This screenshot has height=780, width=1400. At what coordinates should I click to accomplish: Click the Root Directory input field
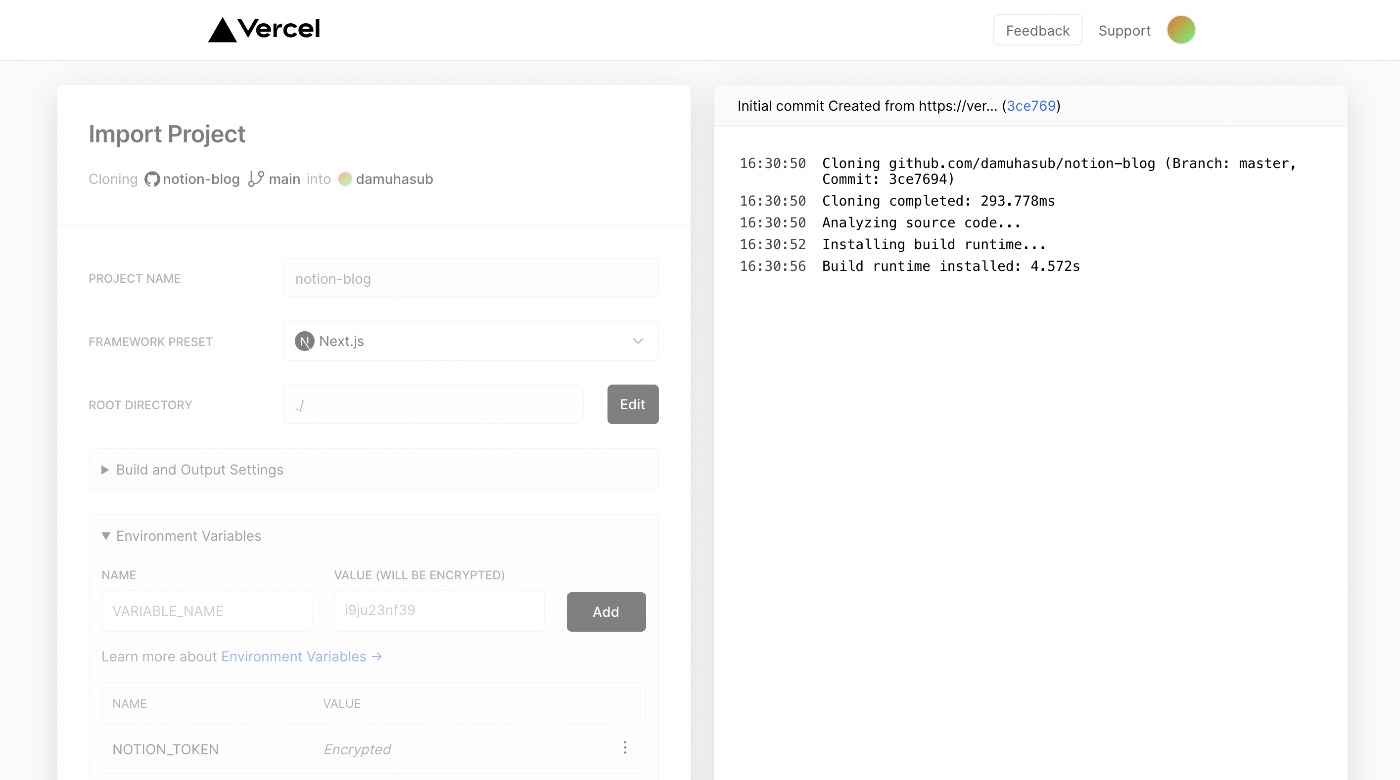pyautogui.click(x=433, y=404)
